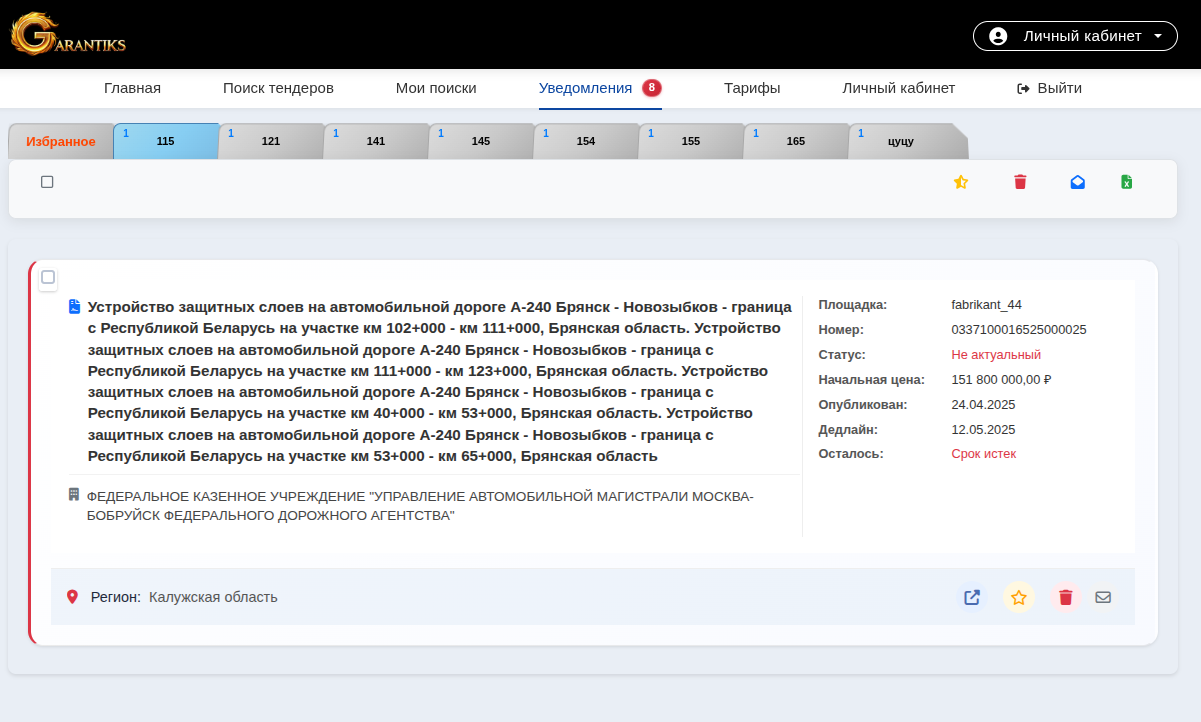
Task: Mark all notifications as read via envelope icon
Action: (x=1077, y=182)
